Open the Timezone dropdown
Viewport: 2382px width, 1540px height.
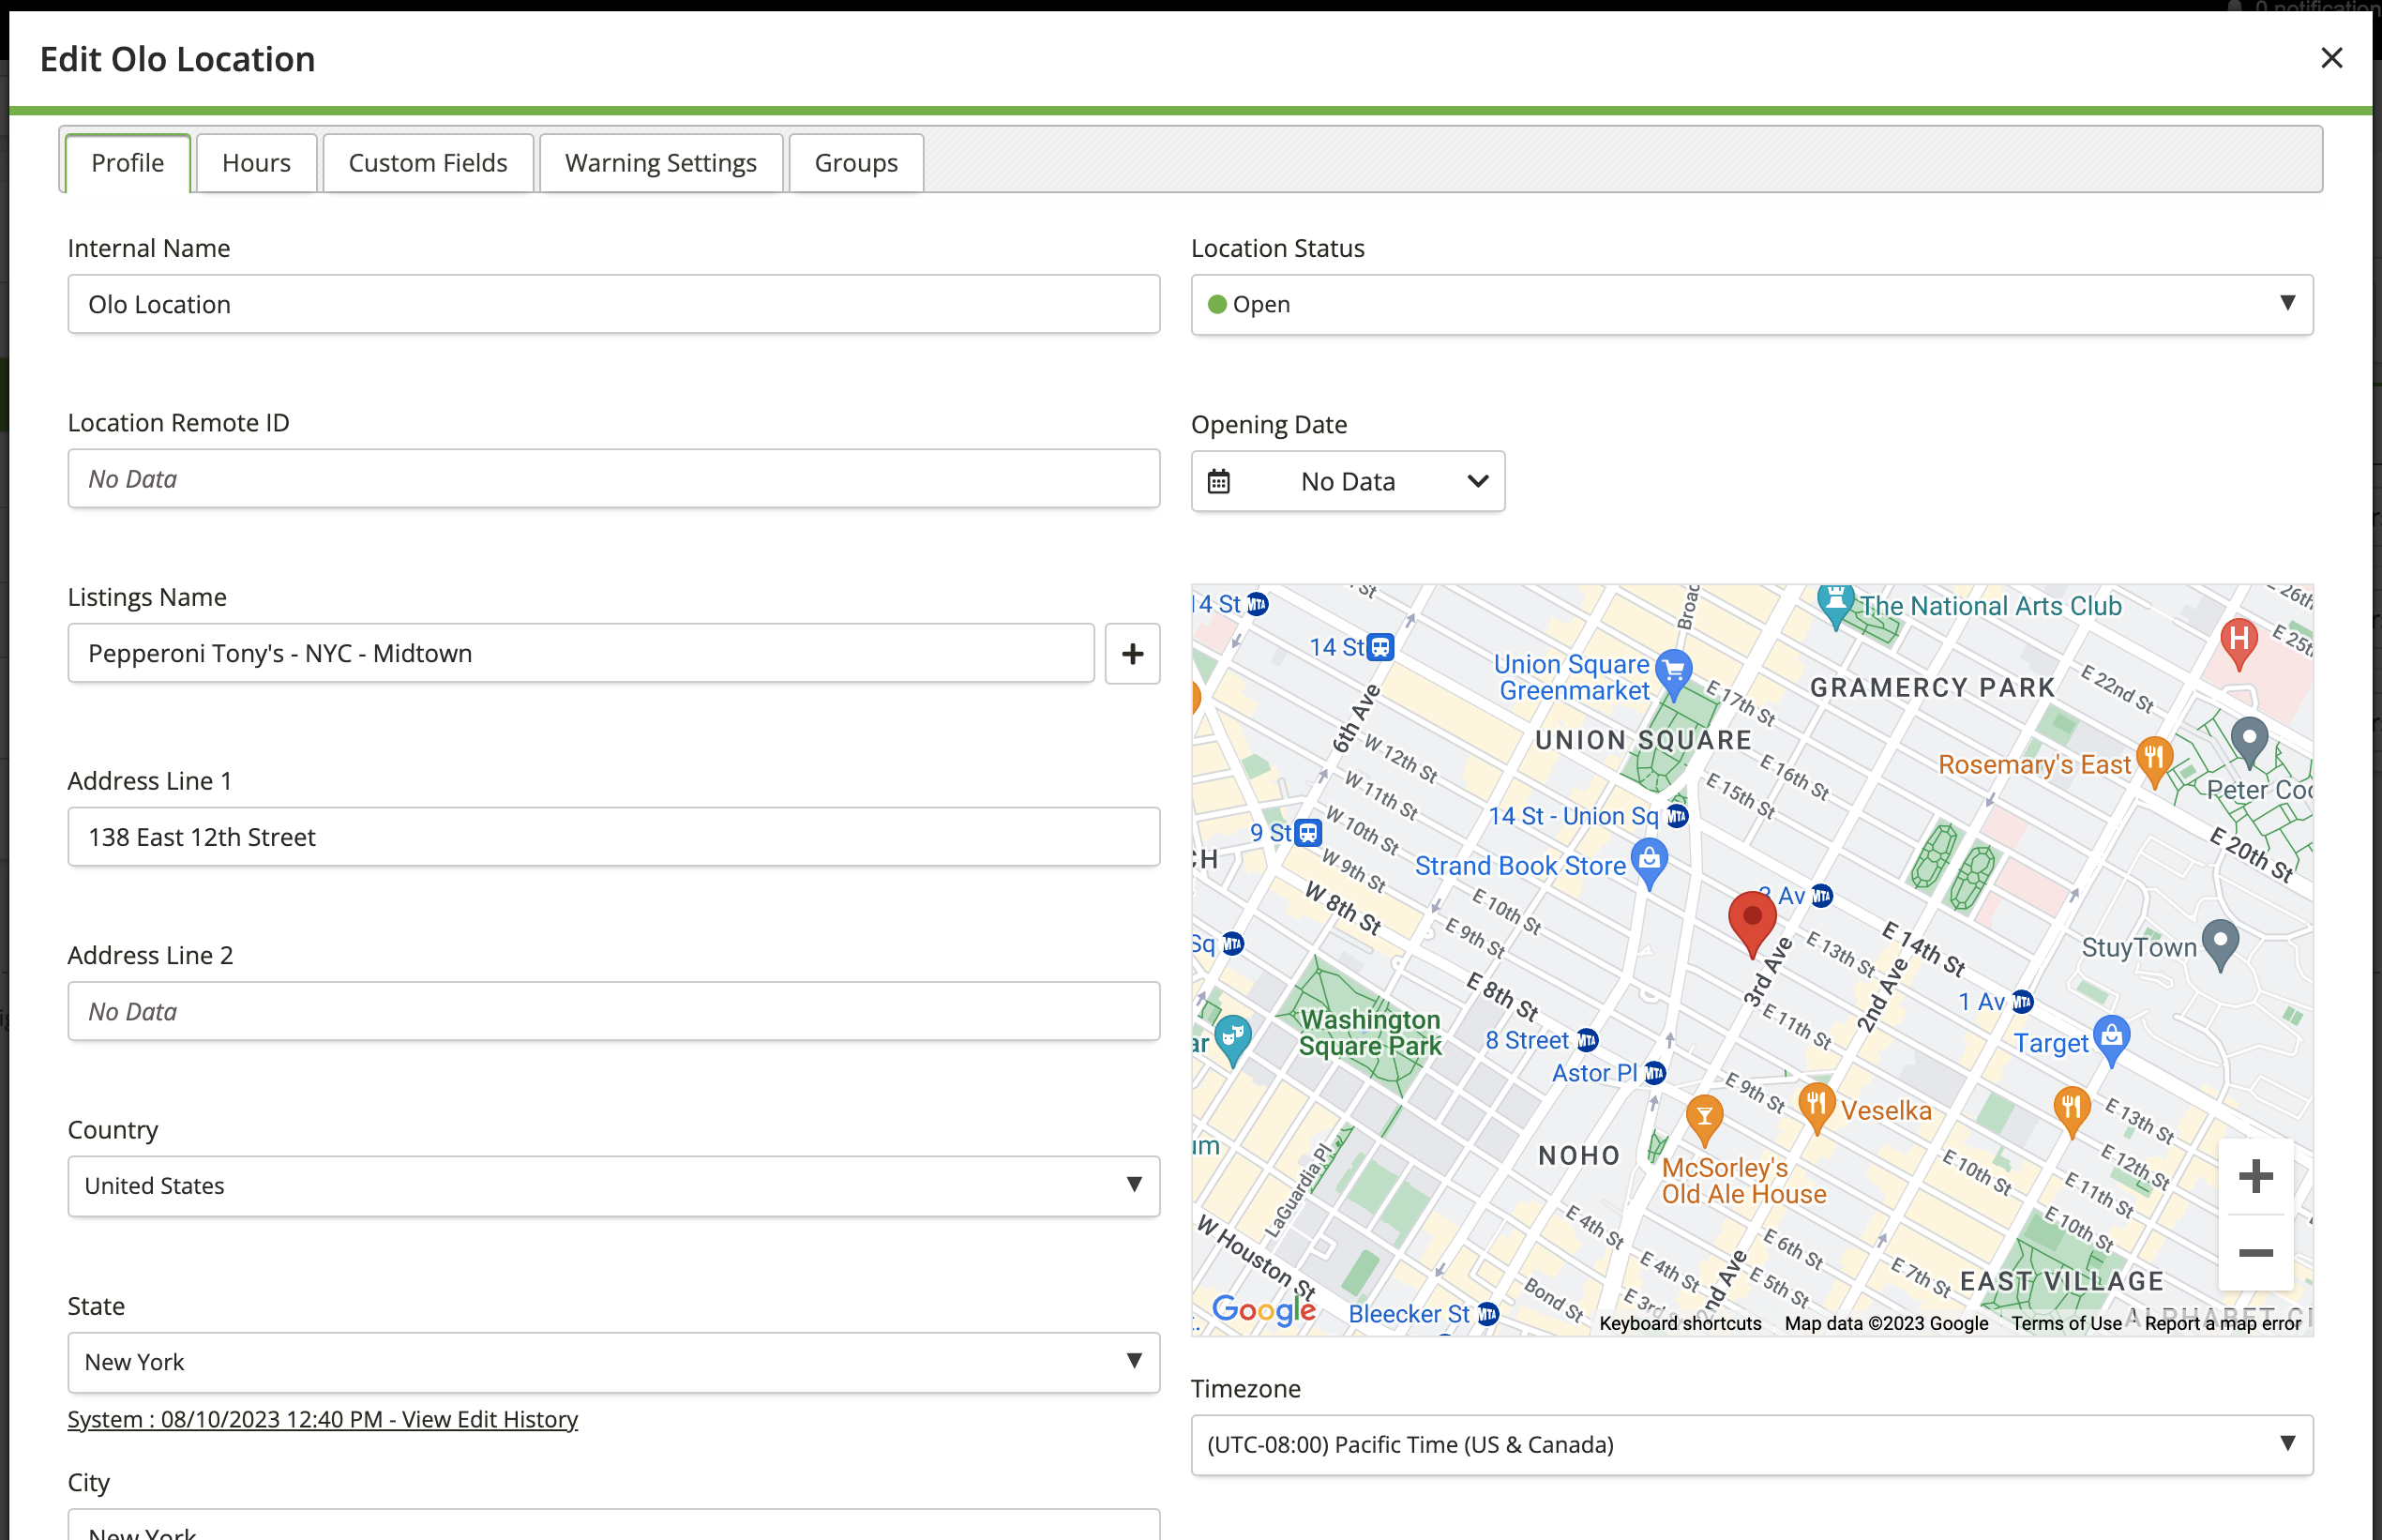[x=1751, y=1444]
